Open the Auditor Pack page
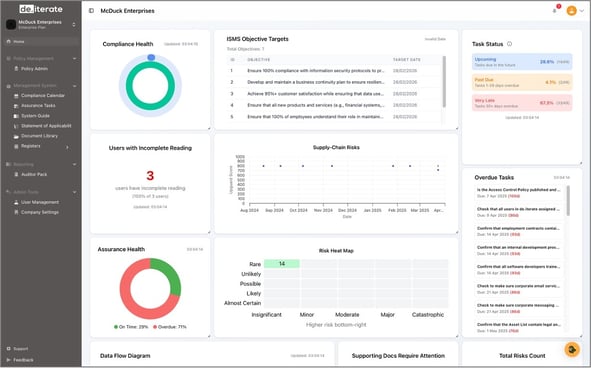 click(x=34, y=174)
